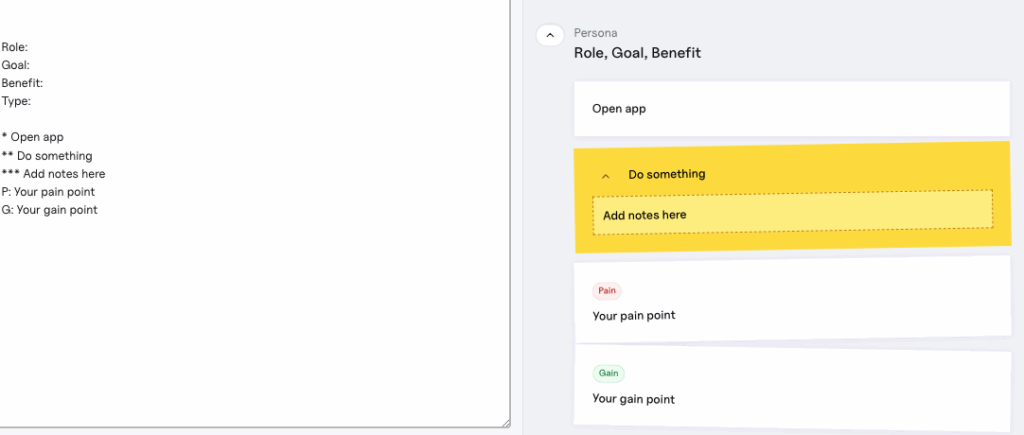Select the "Open app" step card

[x=791, y=109]
